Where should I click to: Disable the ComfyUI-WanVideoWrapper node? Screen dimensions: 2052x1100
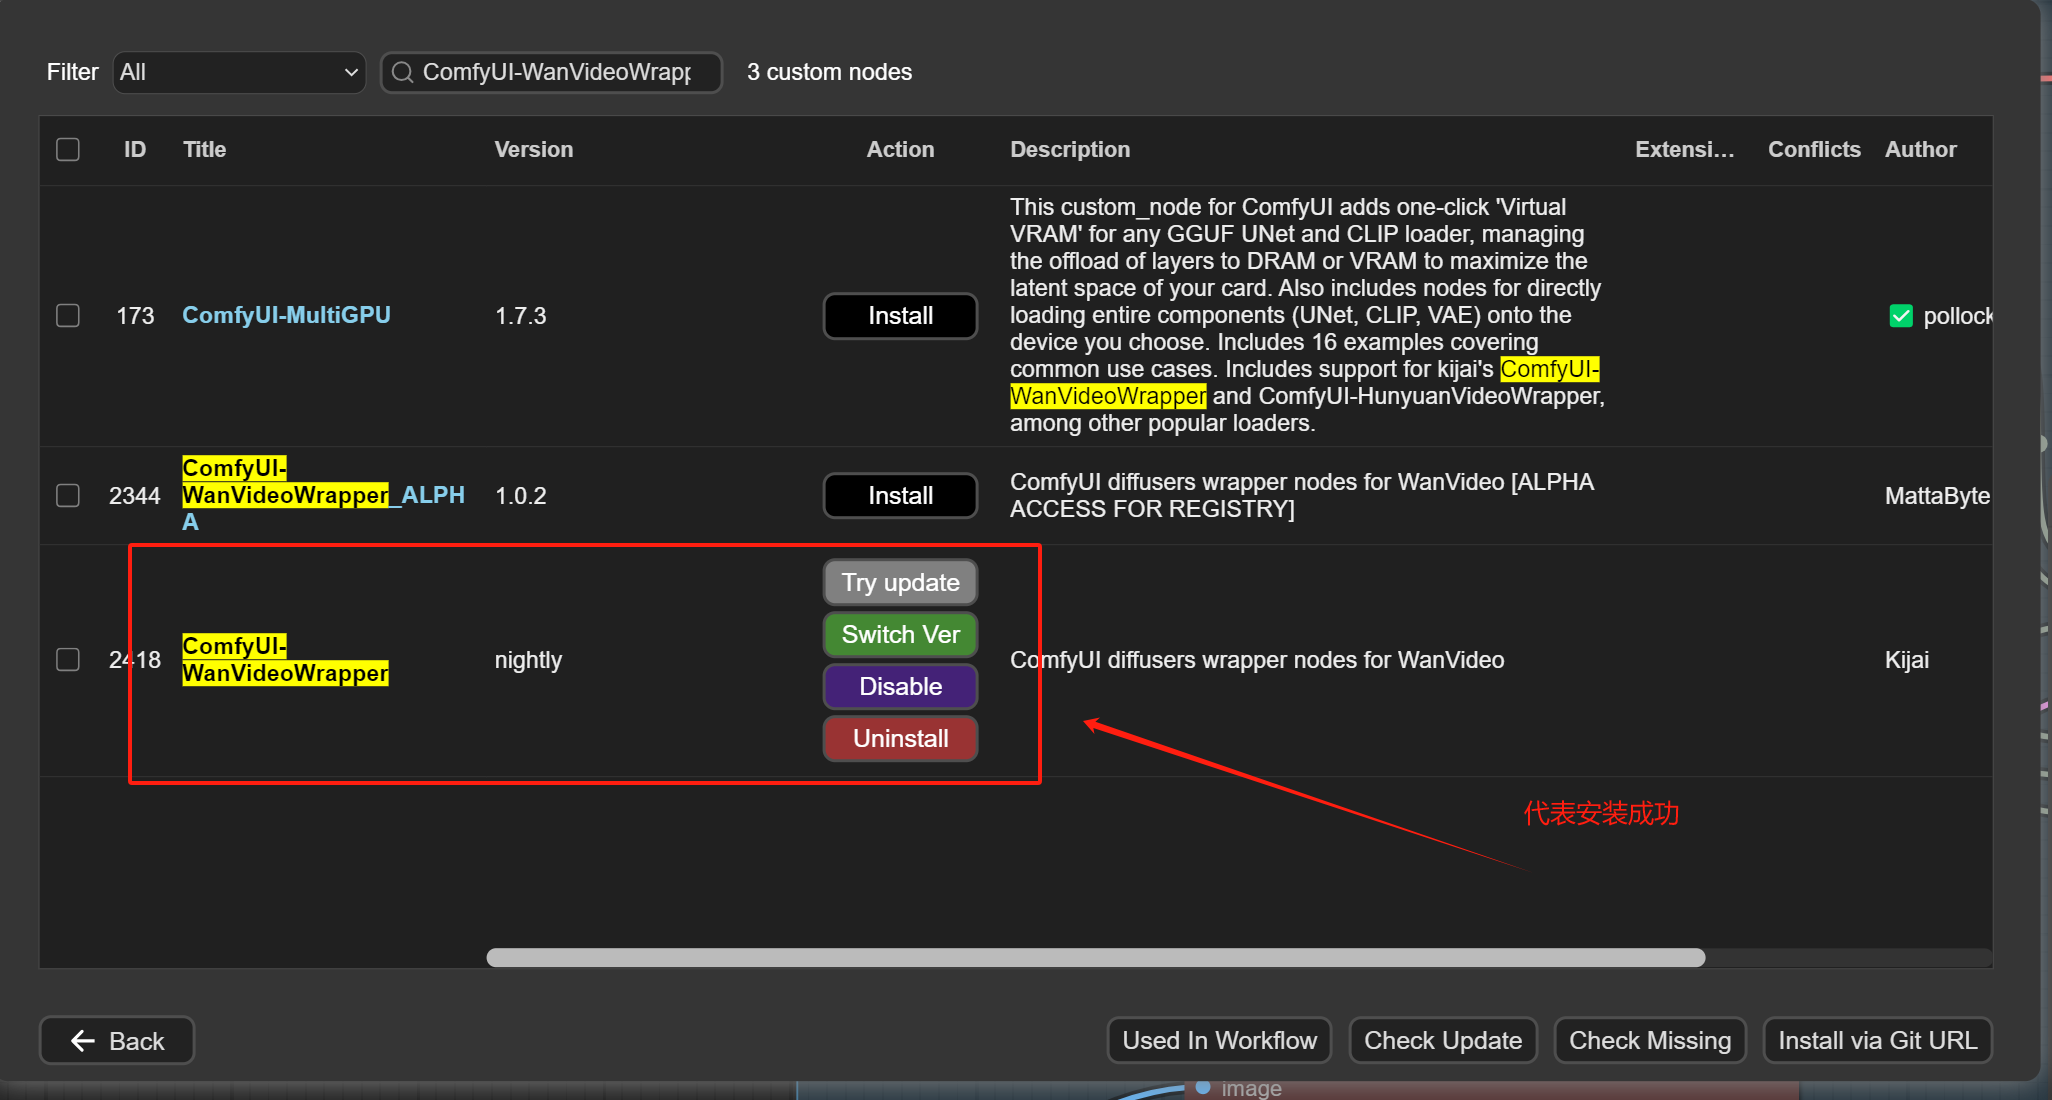pyautogui.click(x=900, y=687)
